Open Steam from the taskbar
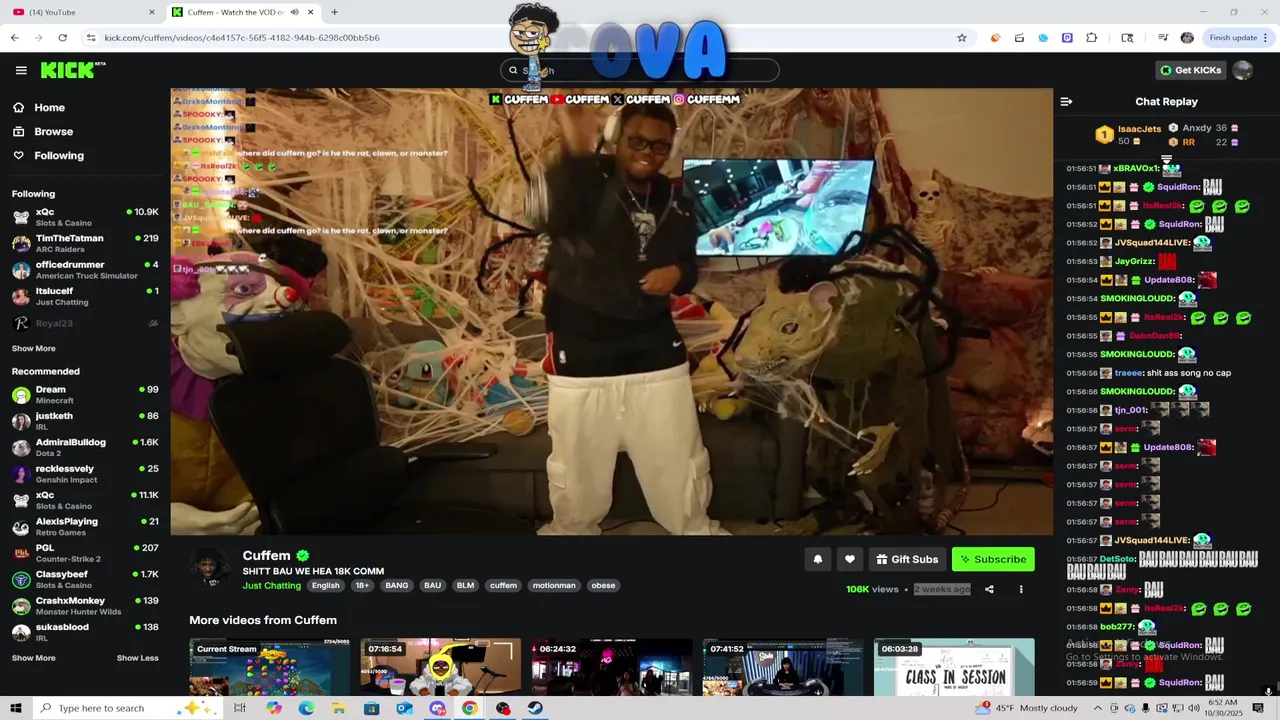This screenshot has height=720, width=1280. coord(536,708)
